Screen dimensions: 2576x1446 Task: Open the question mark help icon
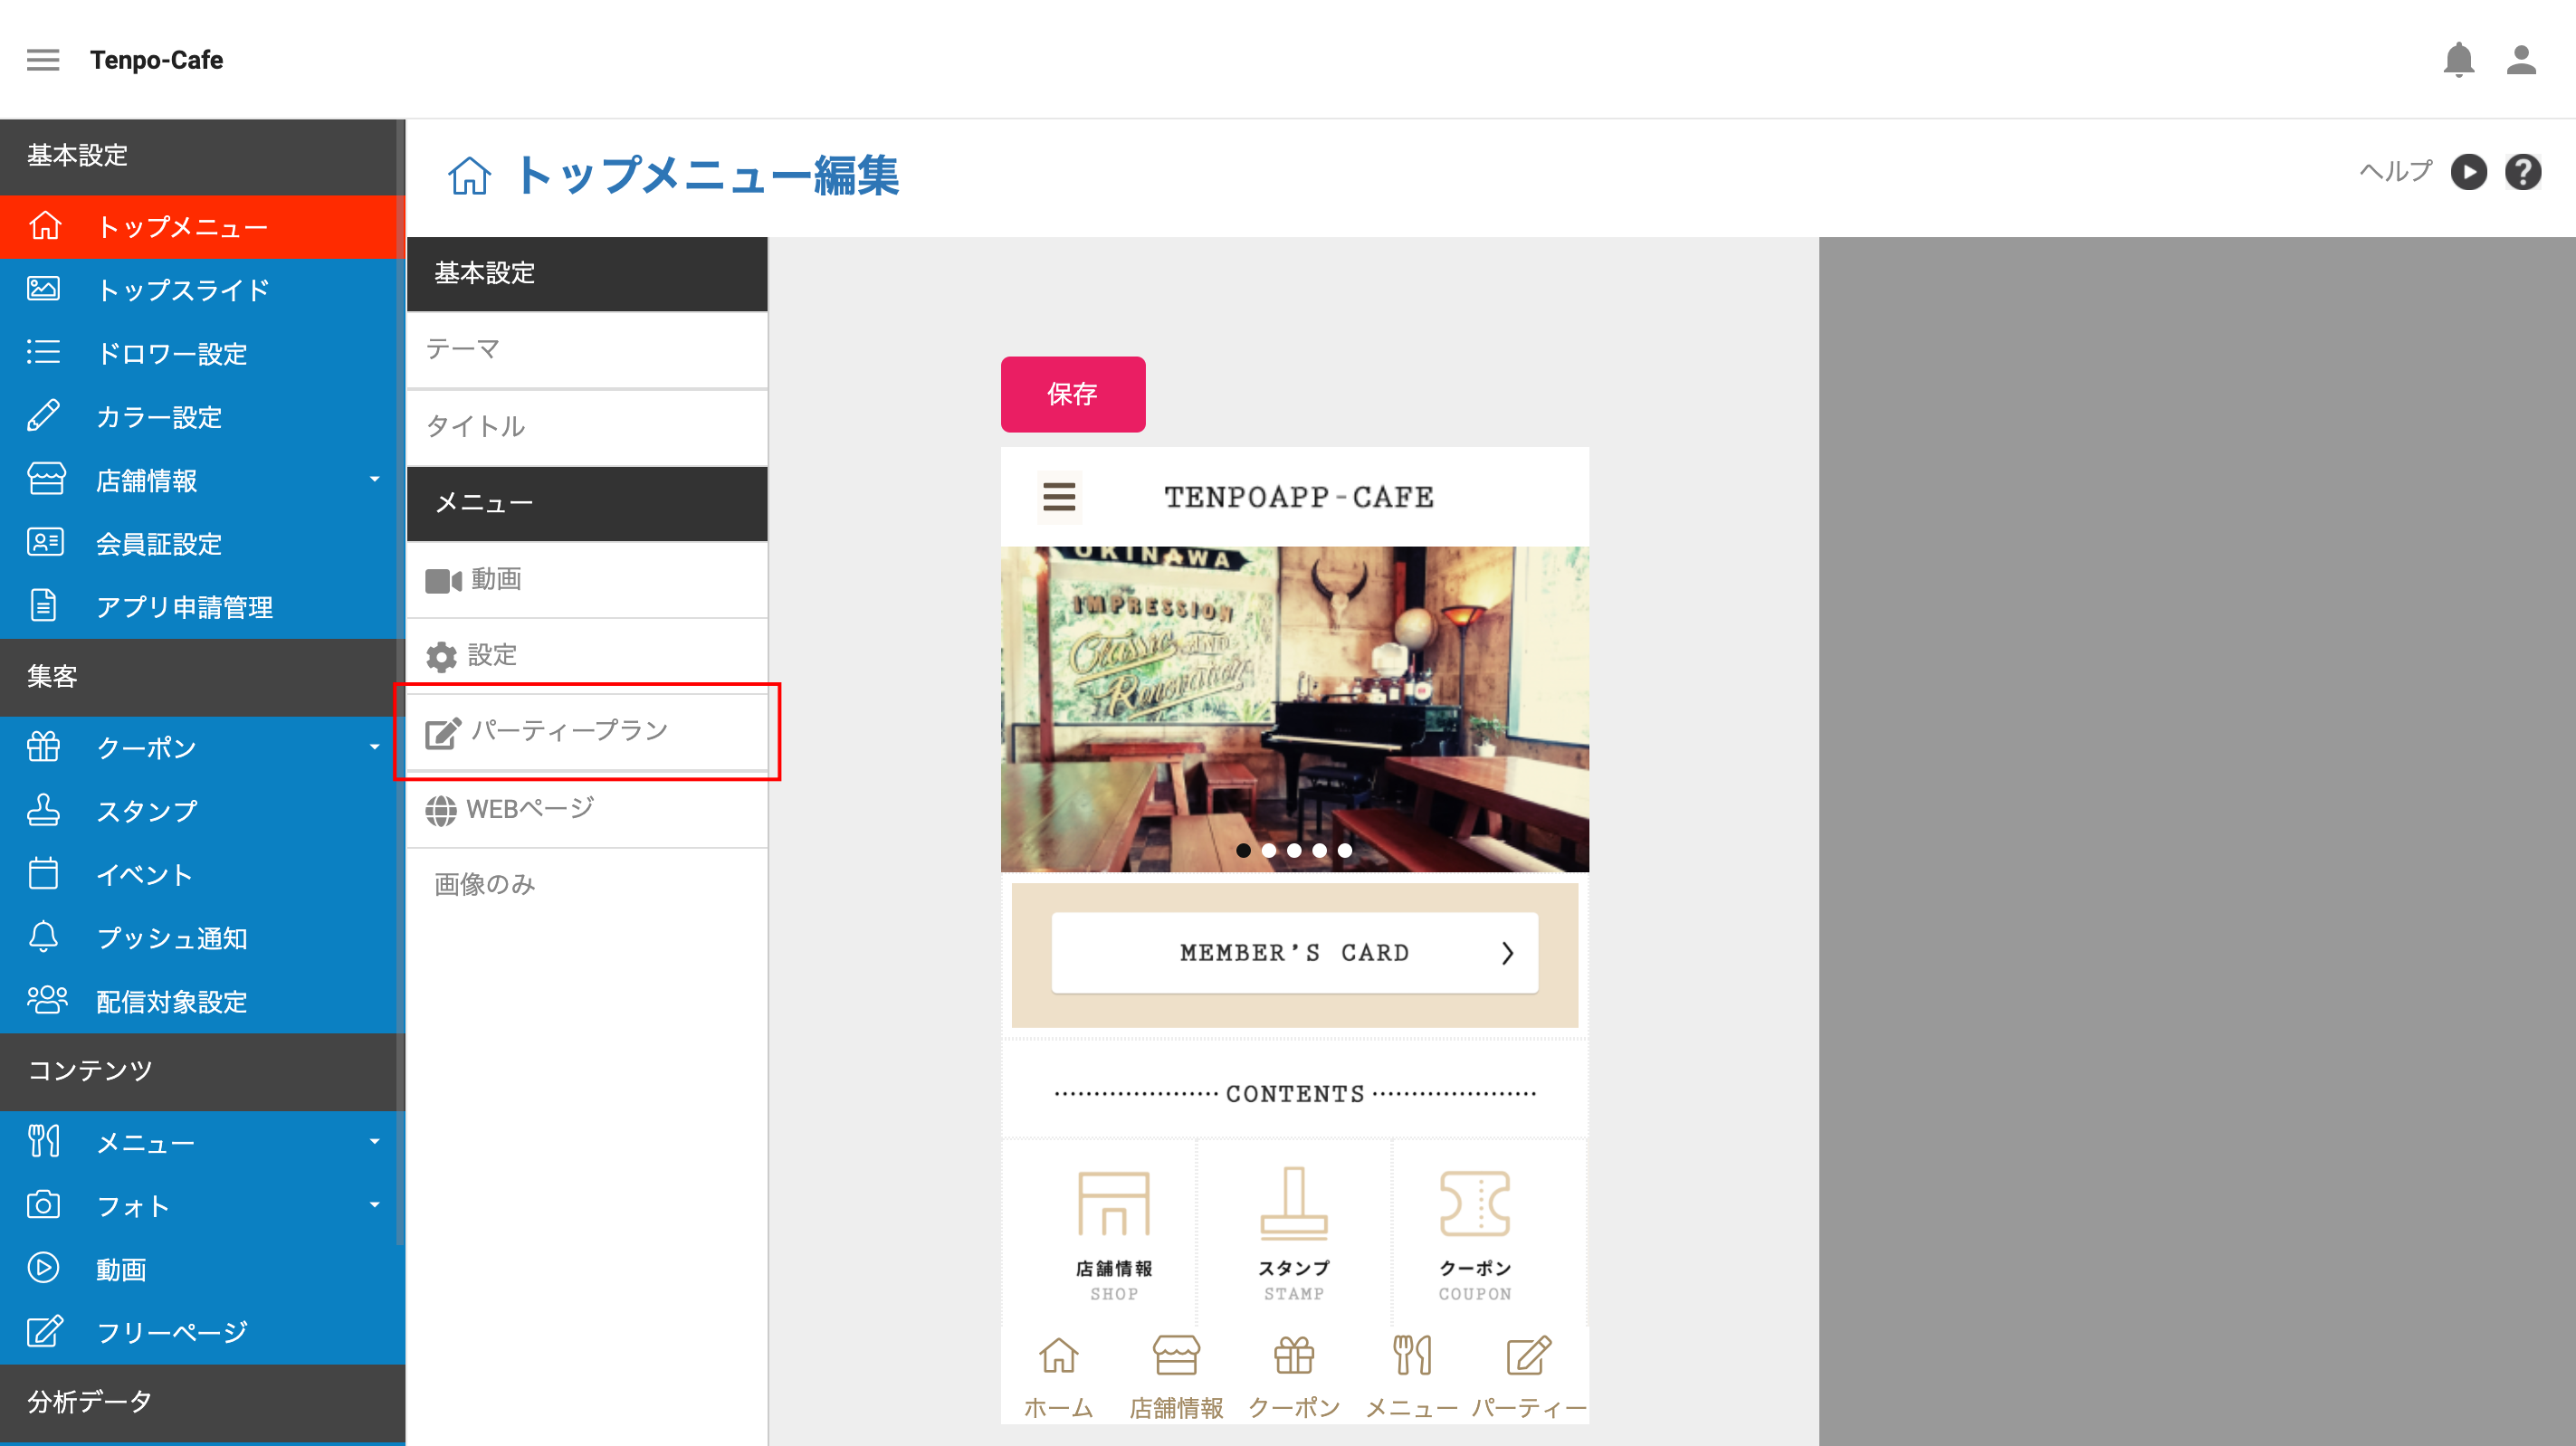tap(2523, 172)
